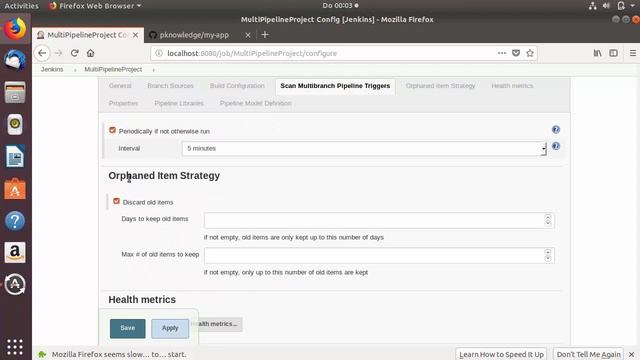Open page actions three-dot menu
The image size is (640, 360).
coord(502,53)
